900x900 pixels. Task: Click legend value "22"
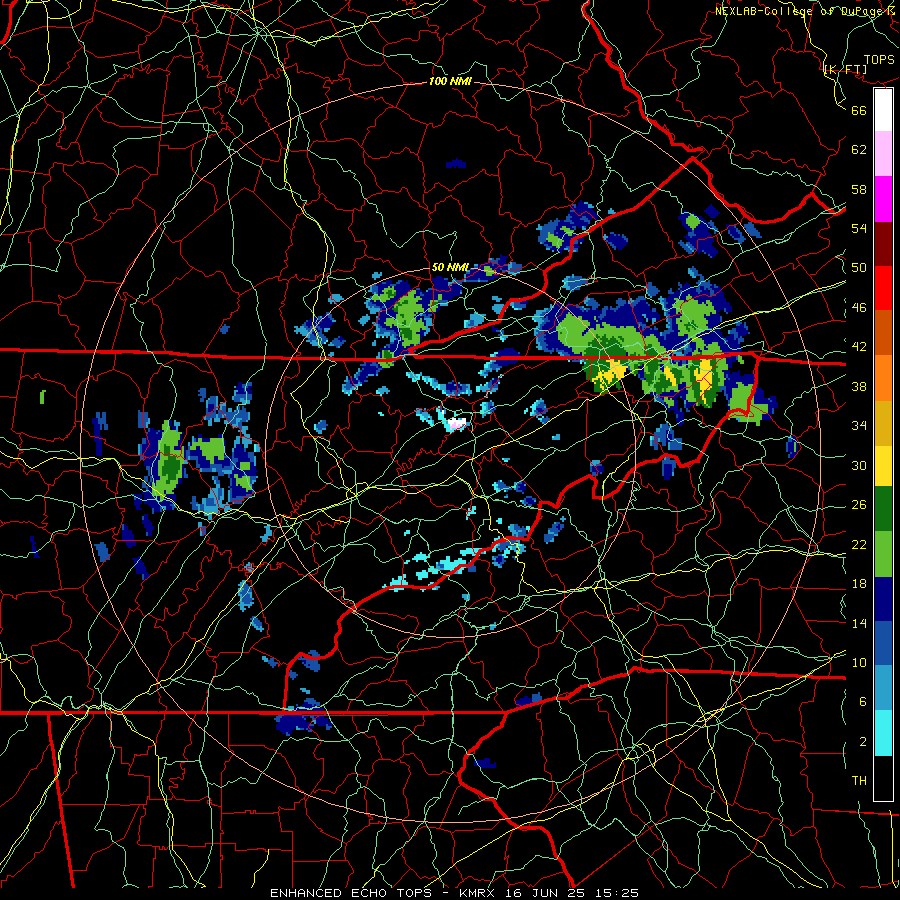pos(859,545)
